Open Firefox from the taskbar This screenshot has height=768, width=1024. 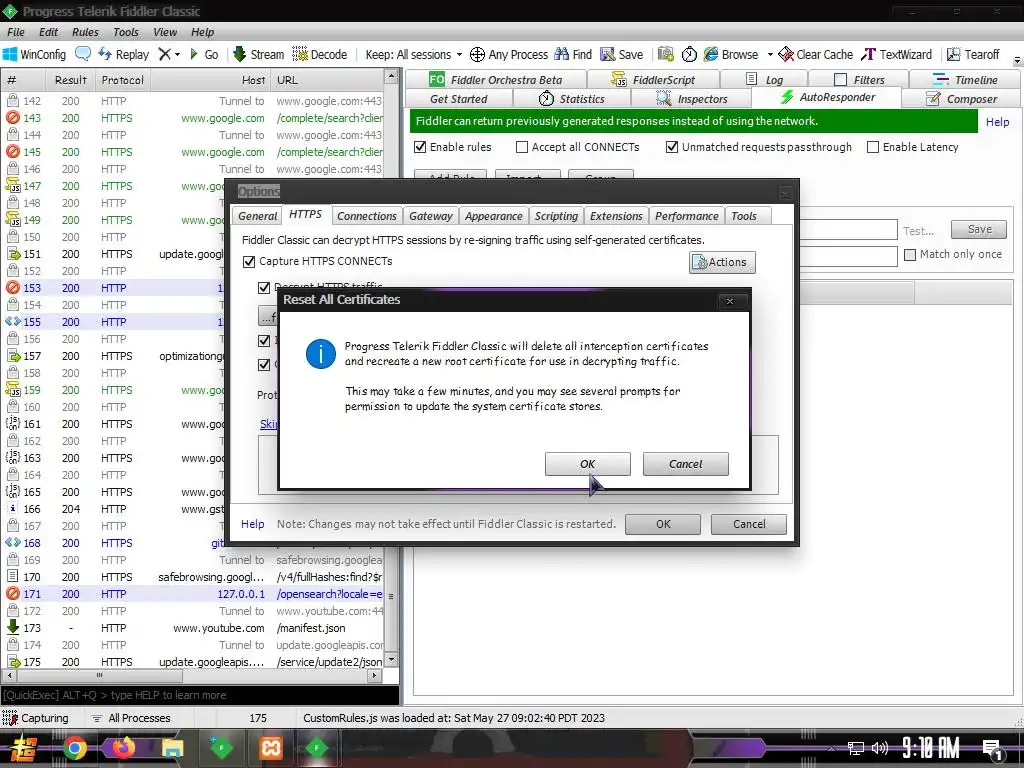point(123,748)
